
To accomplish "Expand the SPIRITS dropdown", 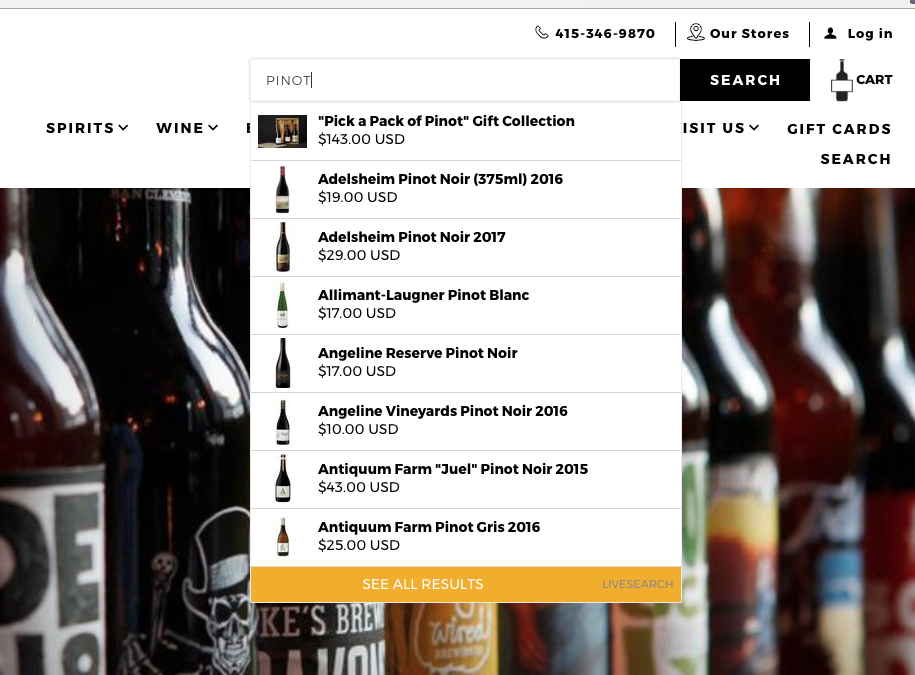I will [x=87, y=128].
